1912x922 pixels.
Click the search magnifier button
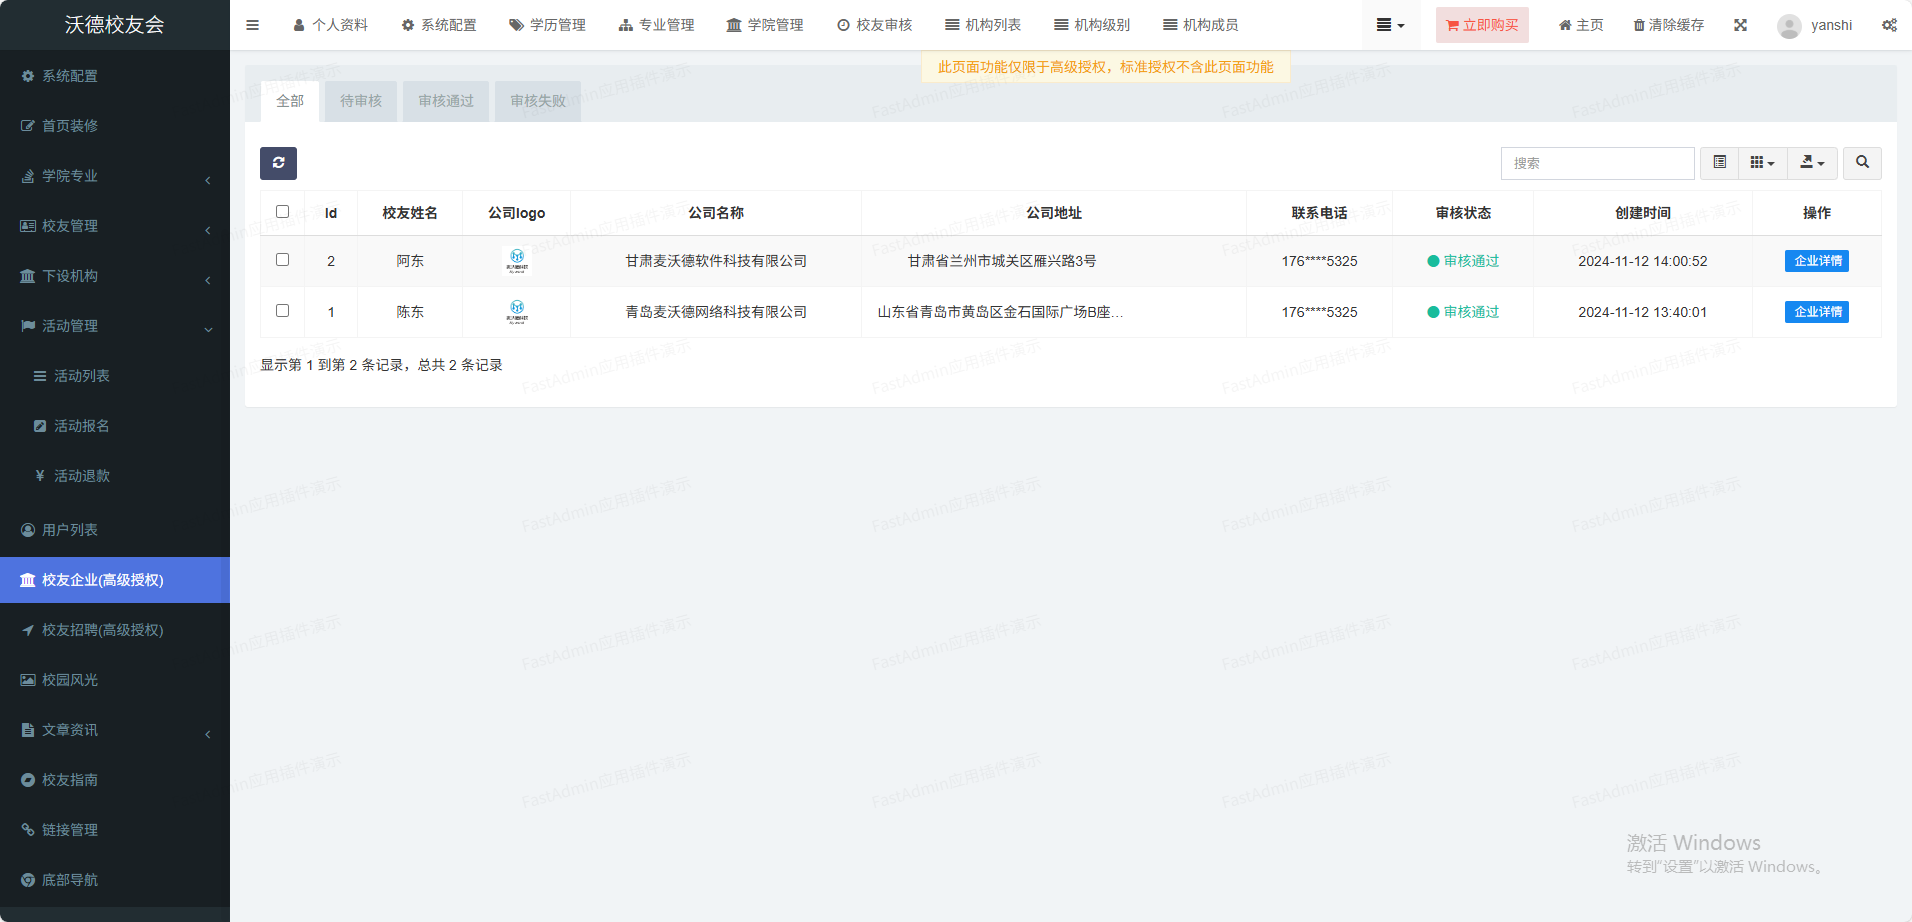[1861, 163]
